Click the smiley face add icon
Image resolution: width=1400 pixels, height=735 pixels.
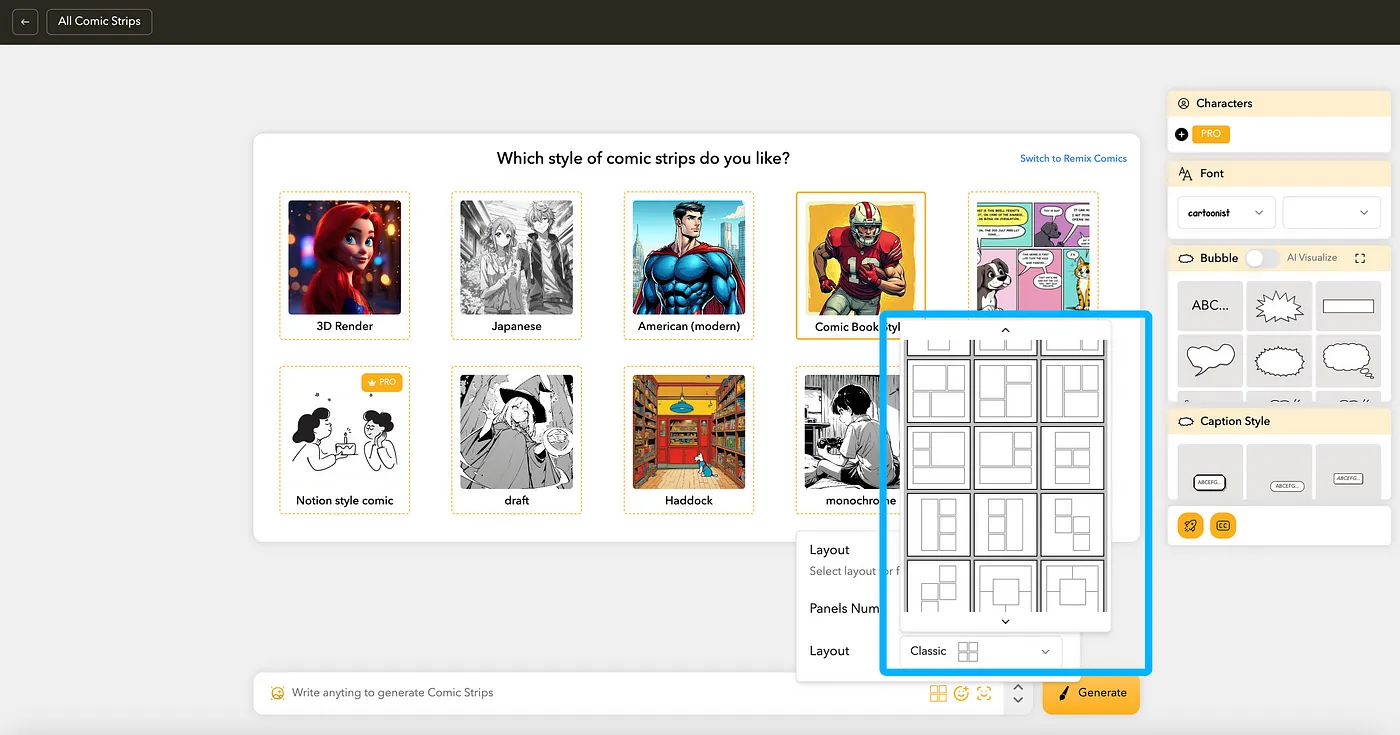click(961, 693)
